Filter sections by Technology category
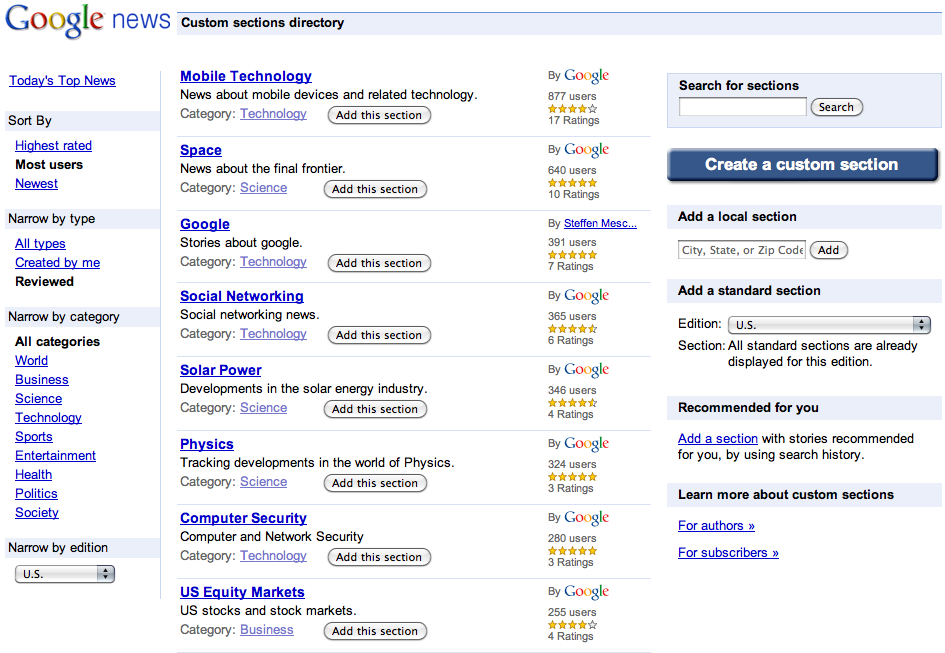The width and height of the screenshot is (945, 653). coord(48,417)
